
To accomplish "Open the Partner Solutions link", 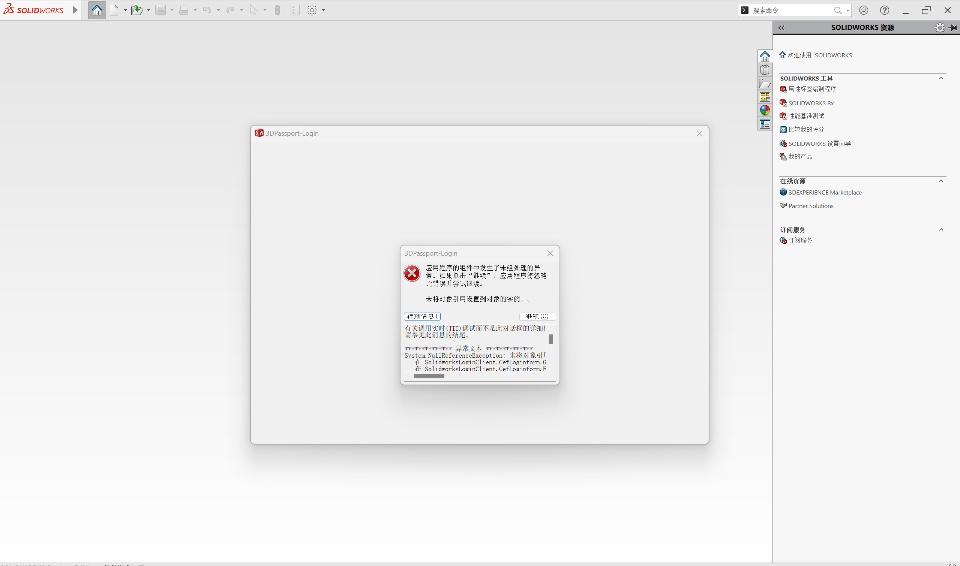I will point(806,206).
